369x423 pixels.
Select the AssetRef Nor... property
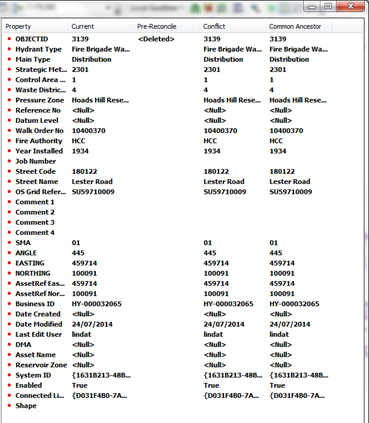[x=40, y=294]
